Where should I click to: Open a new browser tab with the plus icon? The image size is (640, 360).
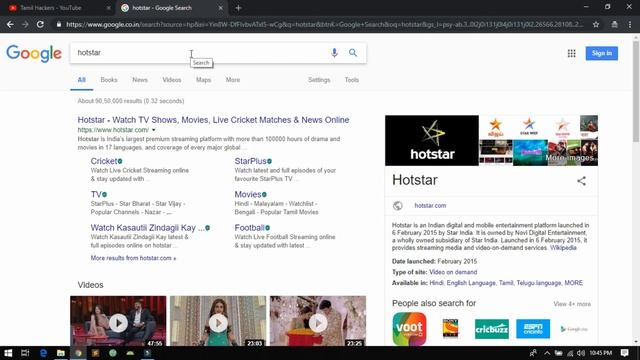[238, 8]
